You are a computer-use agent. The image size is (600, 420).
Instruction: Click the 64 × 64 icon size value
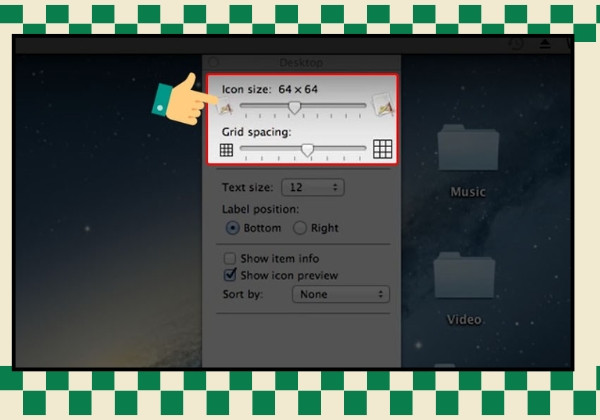point(298,90)
